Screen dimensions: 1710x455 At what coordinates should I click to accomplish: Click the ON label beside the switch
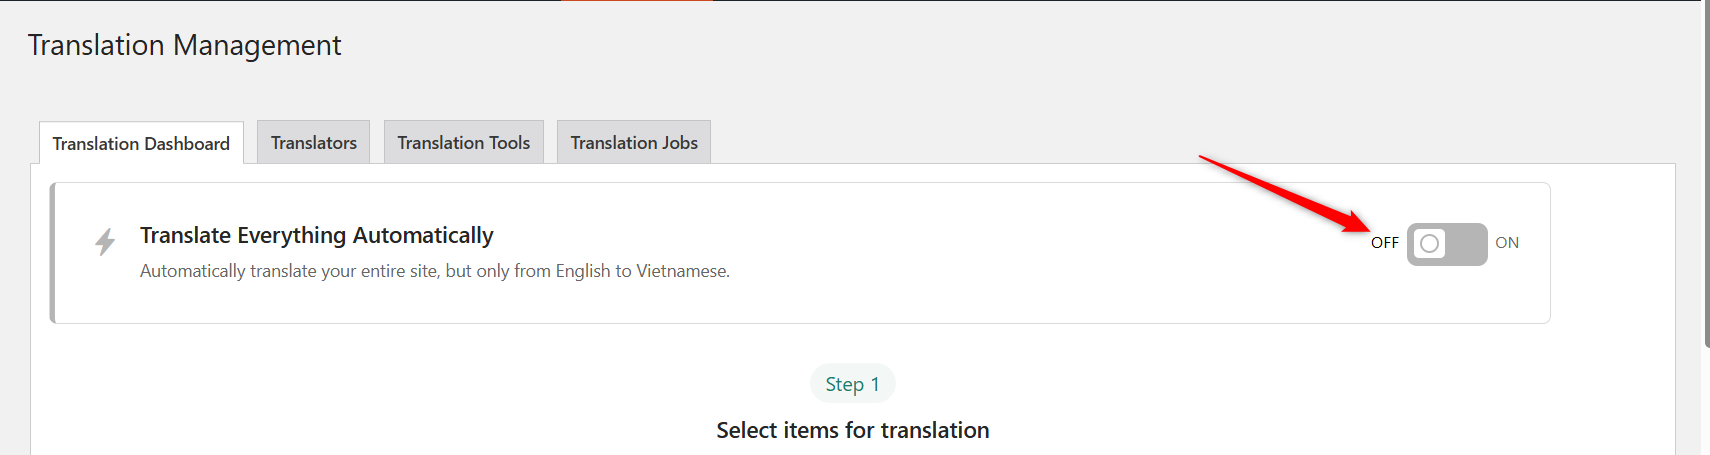click(1507, 243)
